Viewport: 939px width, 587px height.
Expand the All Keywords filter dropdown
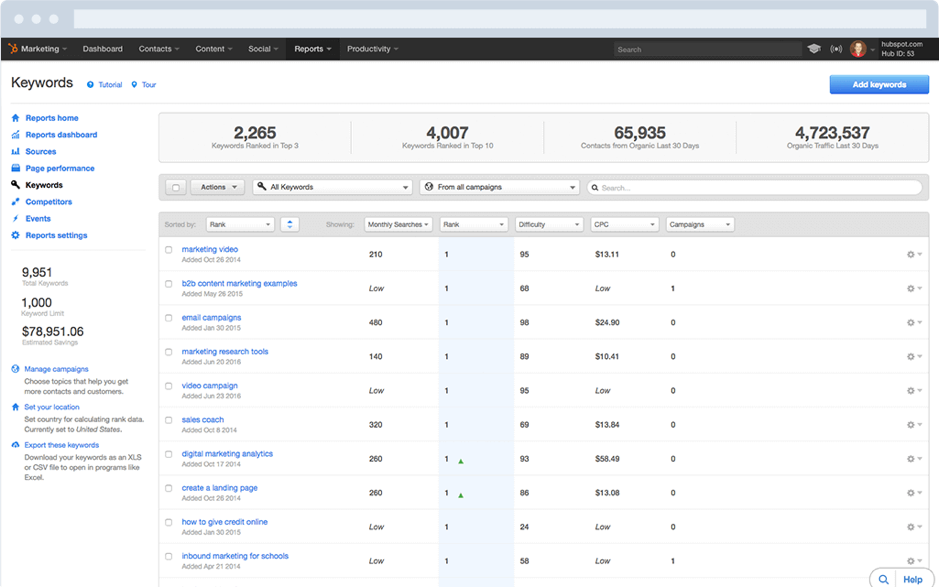click(331, 187)
